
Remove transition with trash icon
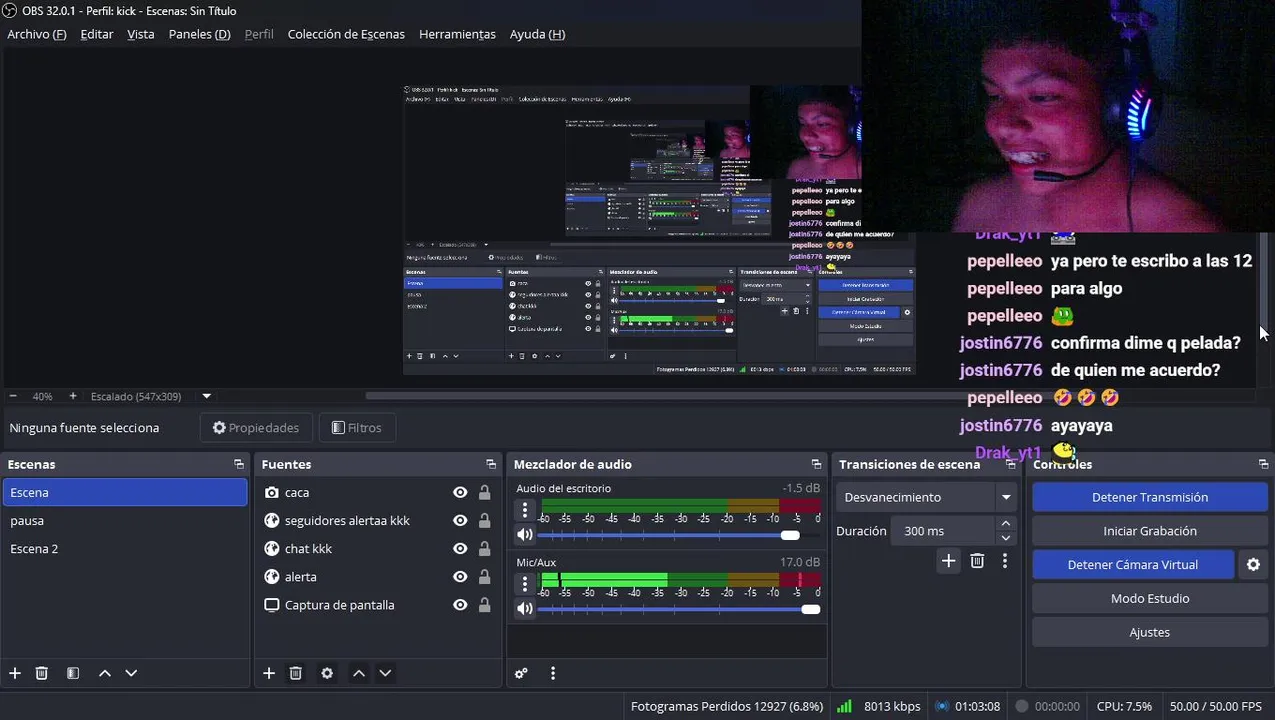(978, 561)
